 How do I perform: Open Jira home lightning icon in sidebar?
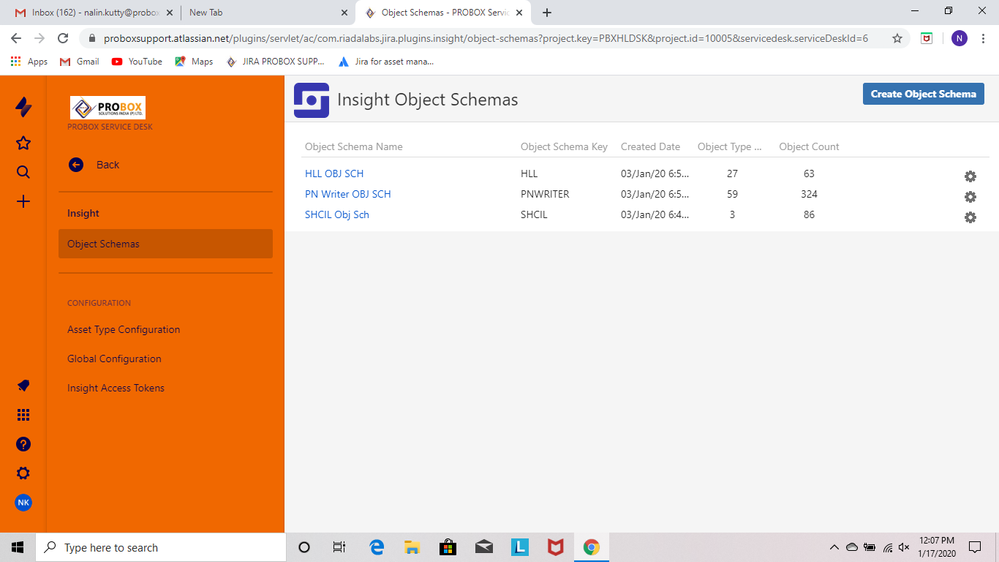(24, 106)
